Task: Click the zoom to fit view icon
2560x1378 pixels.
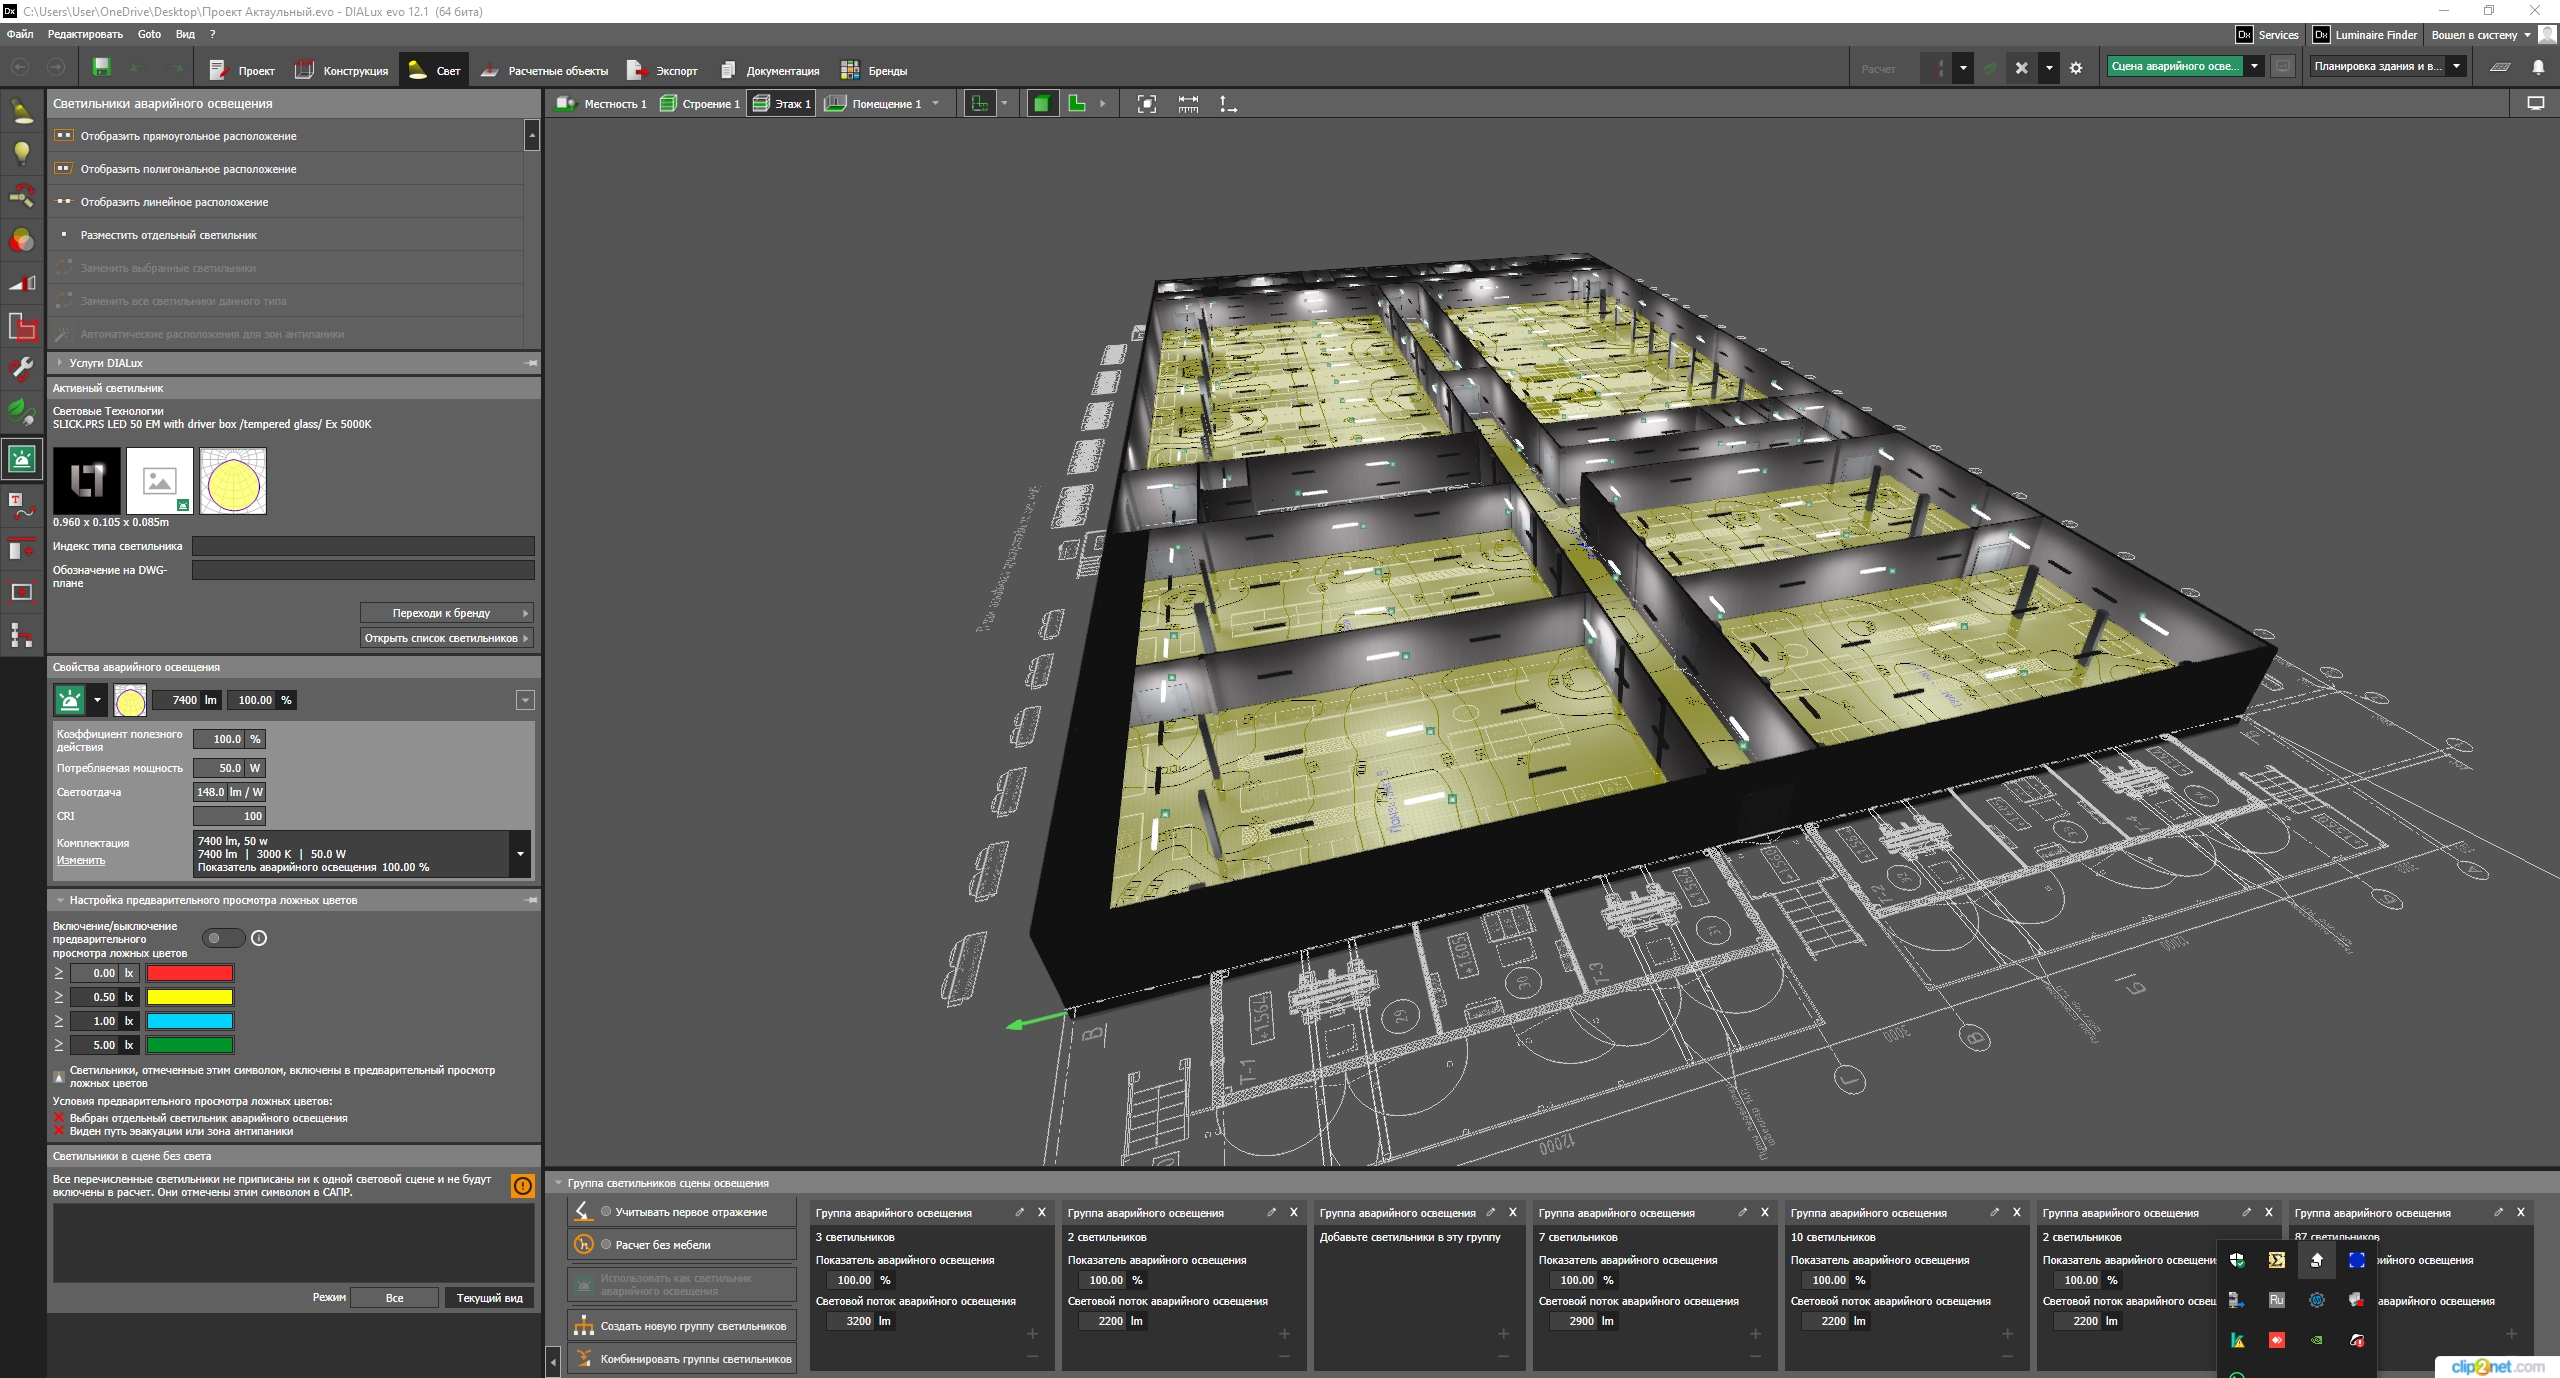Action: tap(1147, 104)
